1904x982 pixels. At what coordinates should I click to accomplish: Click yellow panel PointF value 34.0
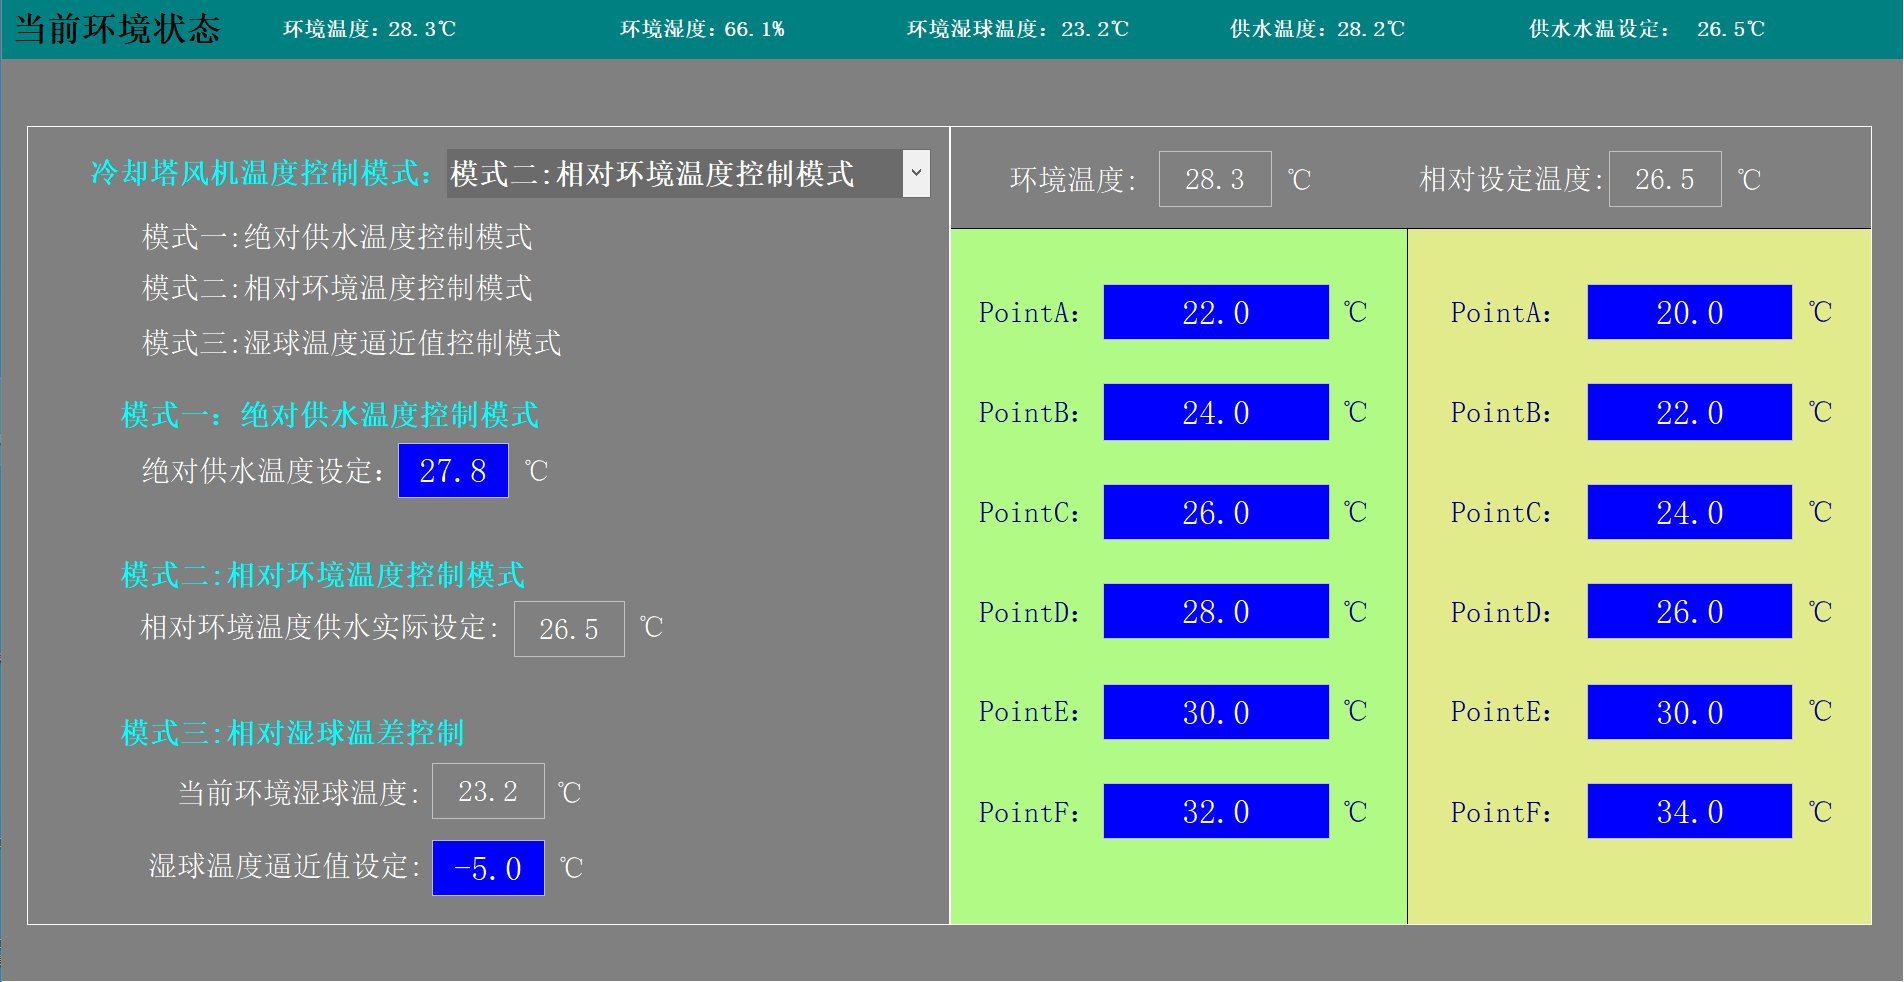(x=1690, y=811)
